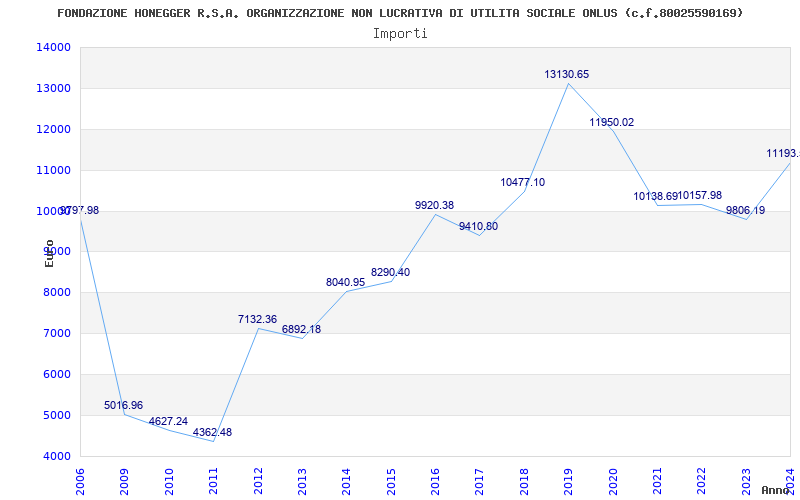This screenshot has height=500, width=800.
Task: Select the 10157.98 data label
Action: pyautogui.click(x=700, y=196)
